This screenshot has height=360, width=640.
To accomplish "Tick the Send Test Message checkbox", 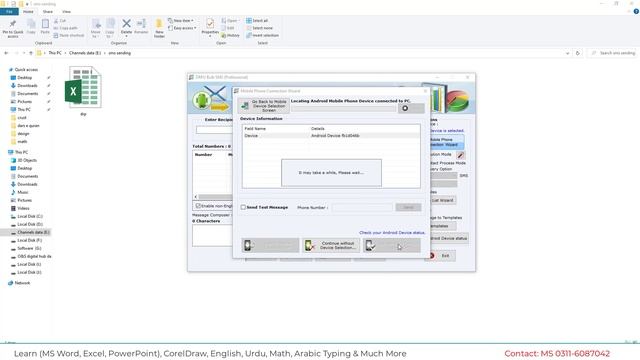I will 243,207.
